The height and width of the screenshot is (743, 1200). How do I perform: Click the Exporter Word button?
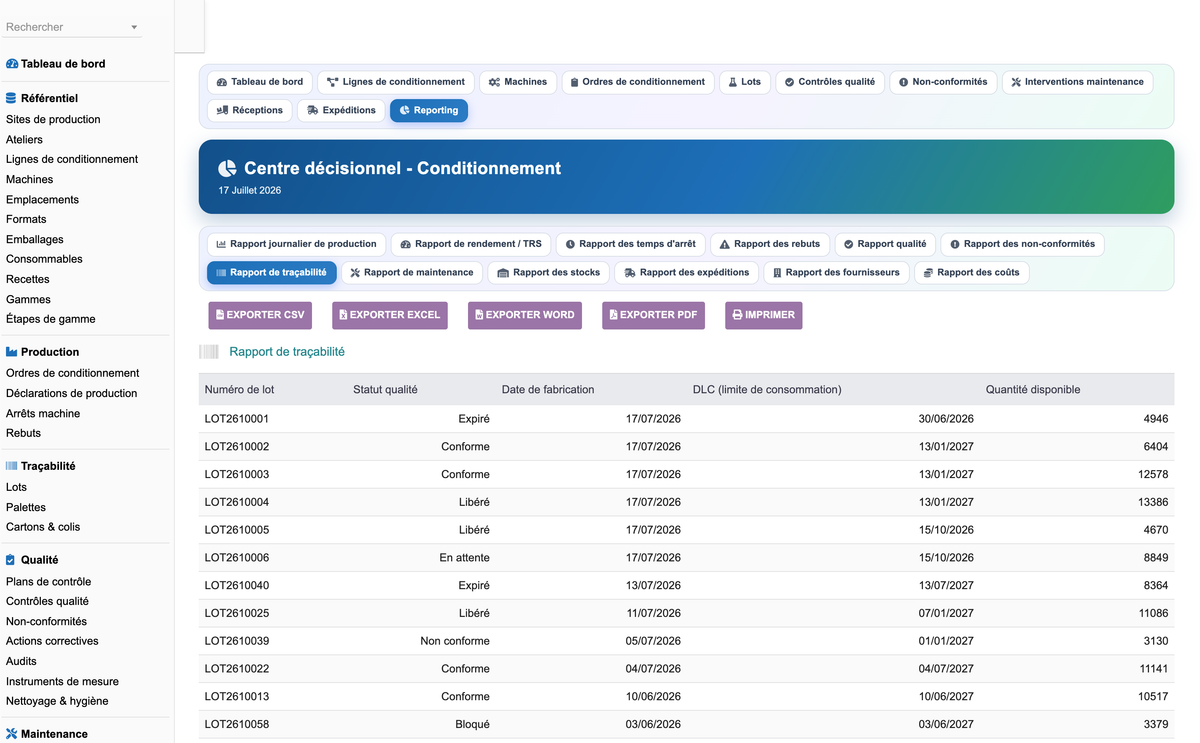coord(525,315)
